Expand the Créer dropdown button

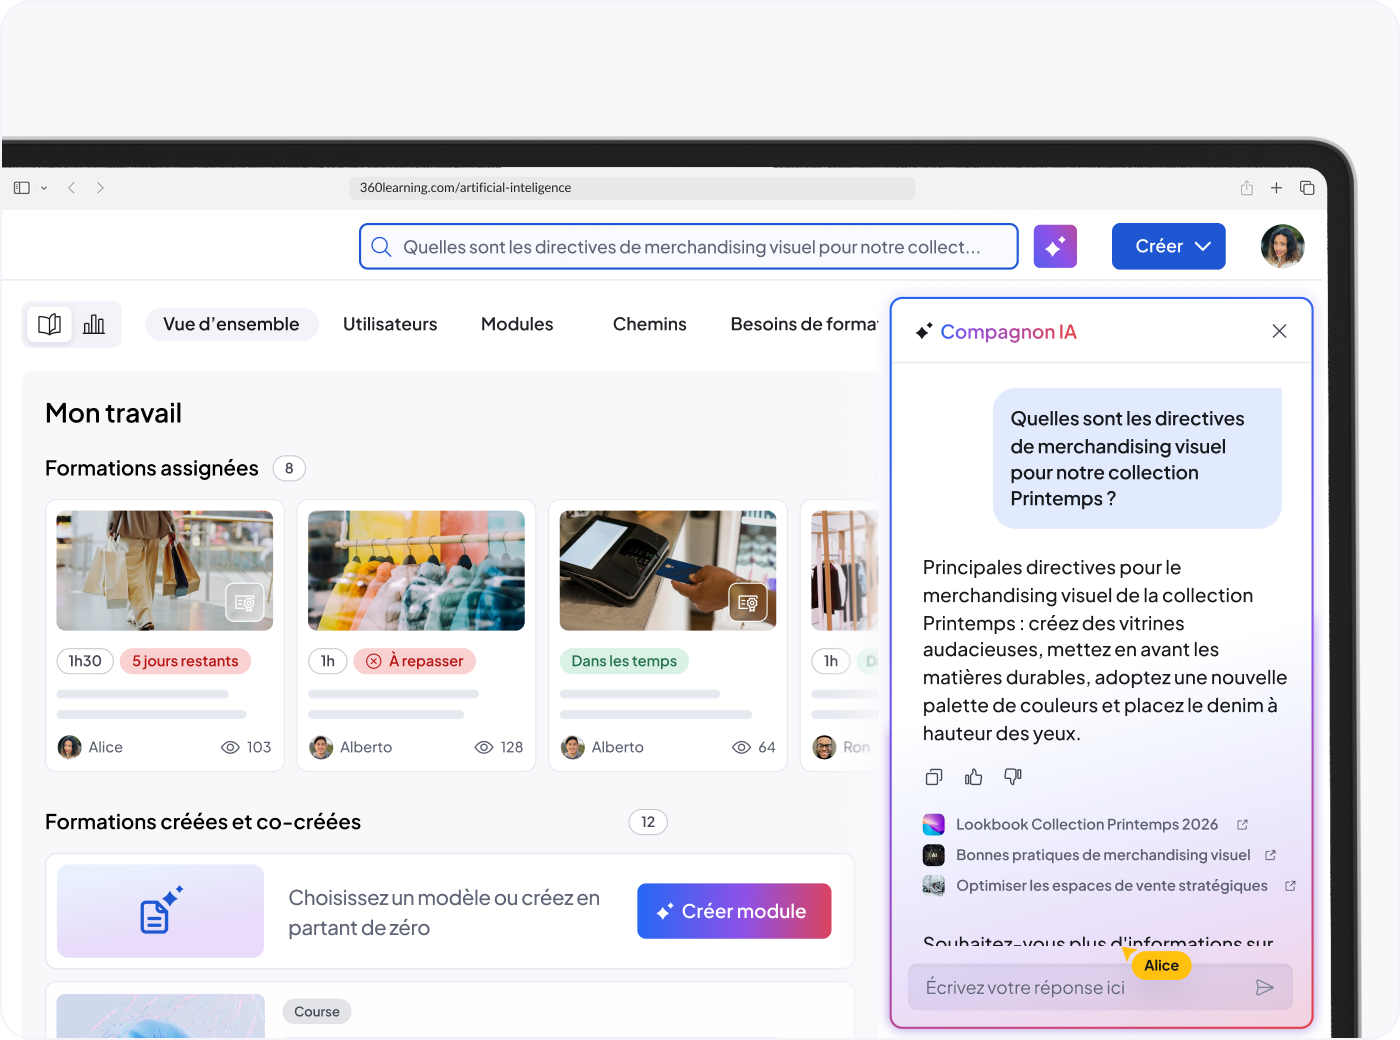pyautogui.click(x=1169, y=247)
